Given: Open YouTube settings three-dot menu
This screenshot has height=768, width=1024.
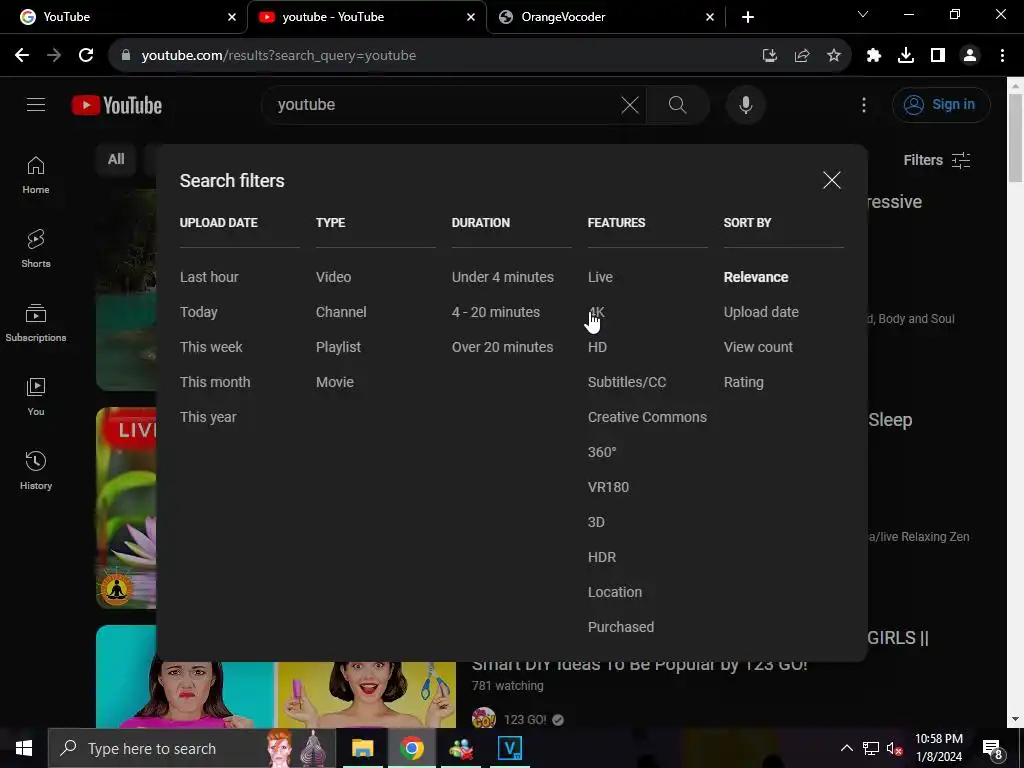Looking at the screenshot, I should click(863, 104).
